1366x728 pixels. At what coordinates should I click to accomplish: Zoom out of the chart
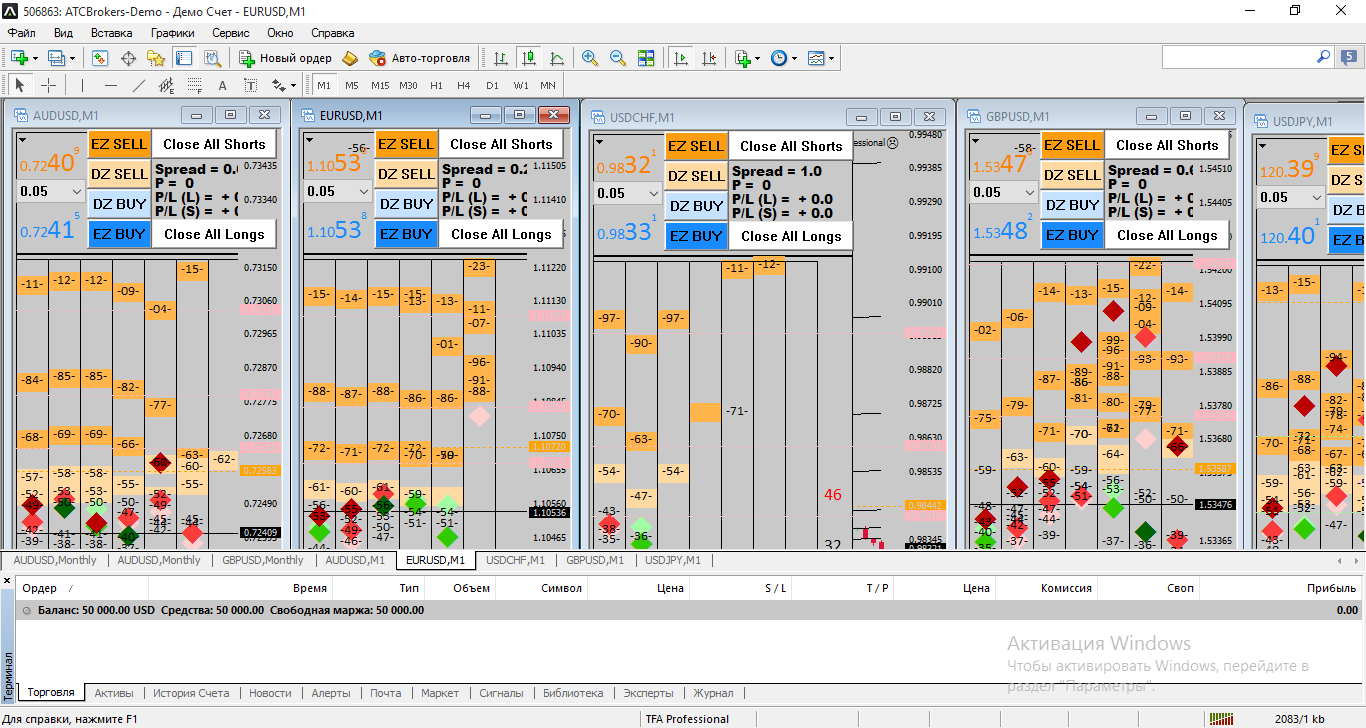click(618, 58)
